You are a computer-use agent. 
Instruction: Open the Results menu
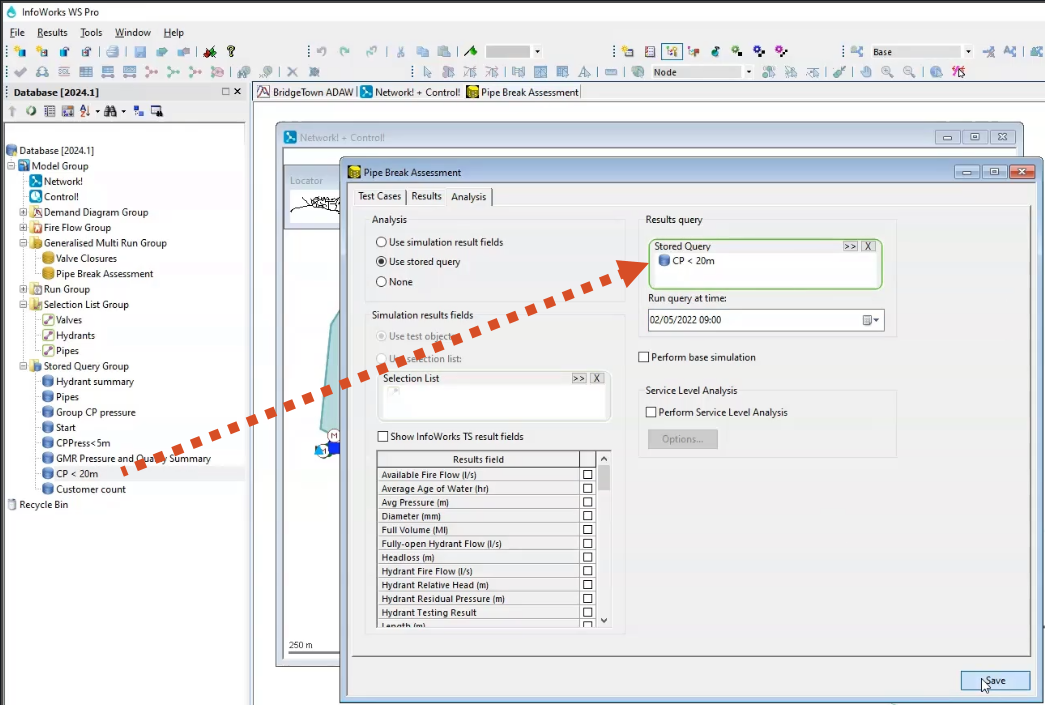[52, 33]
